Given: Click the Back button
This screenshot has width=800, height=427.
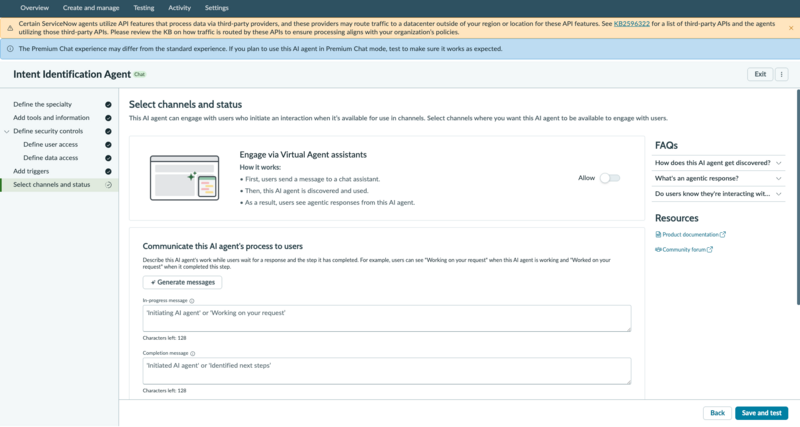Looking at the screenshot, I should (x=717, y=413).
